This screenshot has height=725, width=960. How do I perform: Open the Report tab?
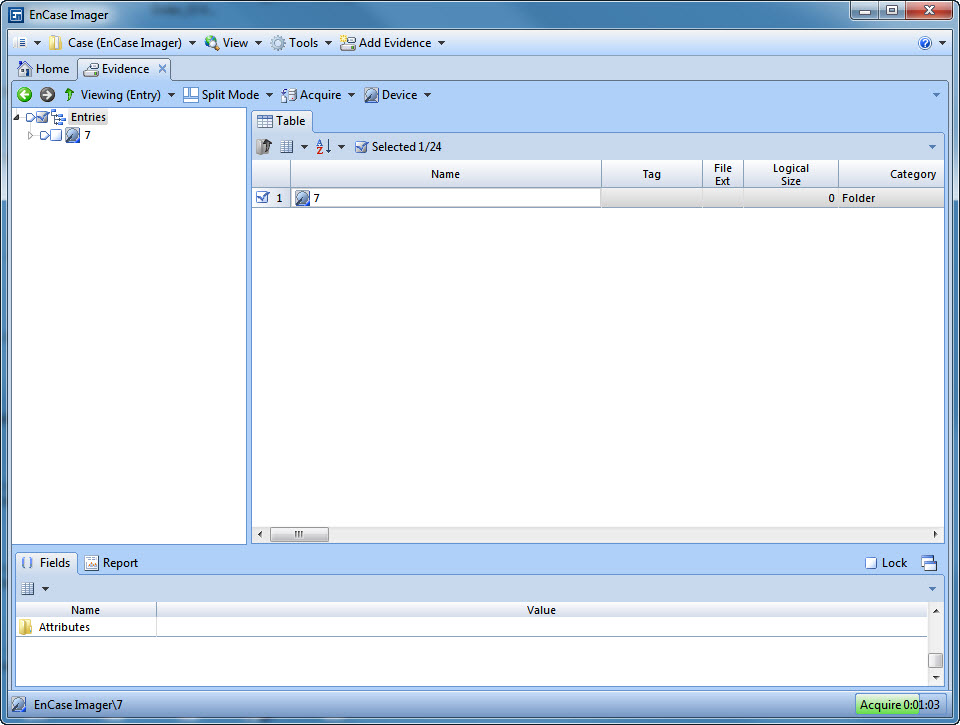point(111,563)
